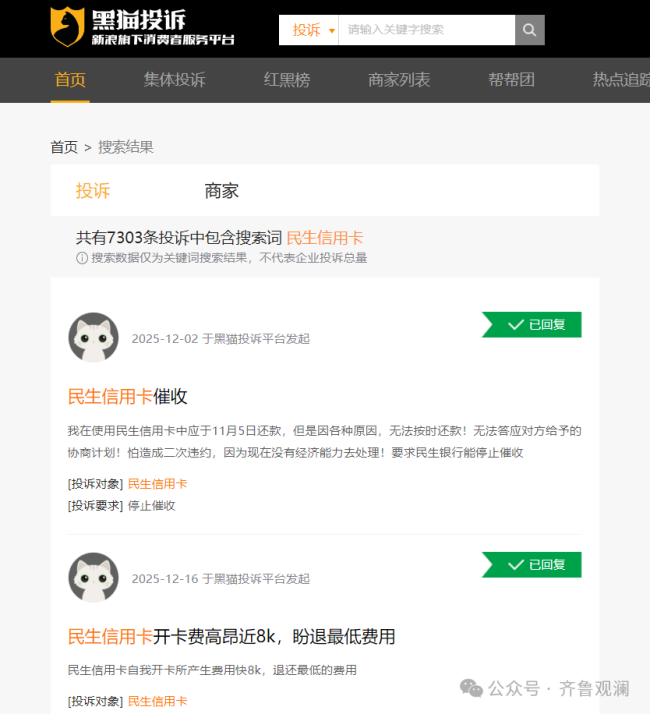The width and height of the screenshot is (650, 714).
Task: Click the 新浪旗下消费者服务平台 tagline
Action: (x=163, y=40)
